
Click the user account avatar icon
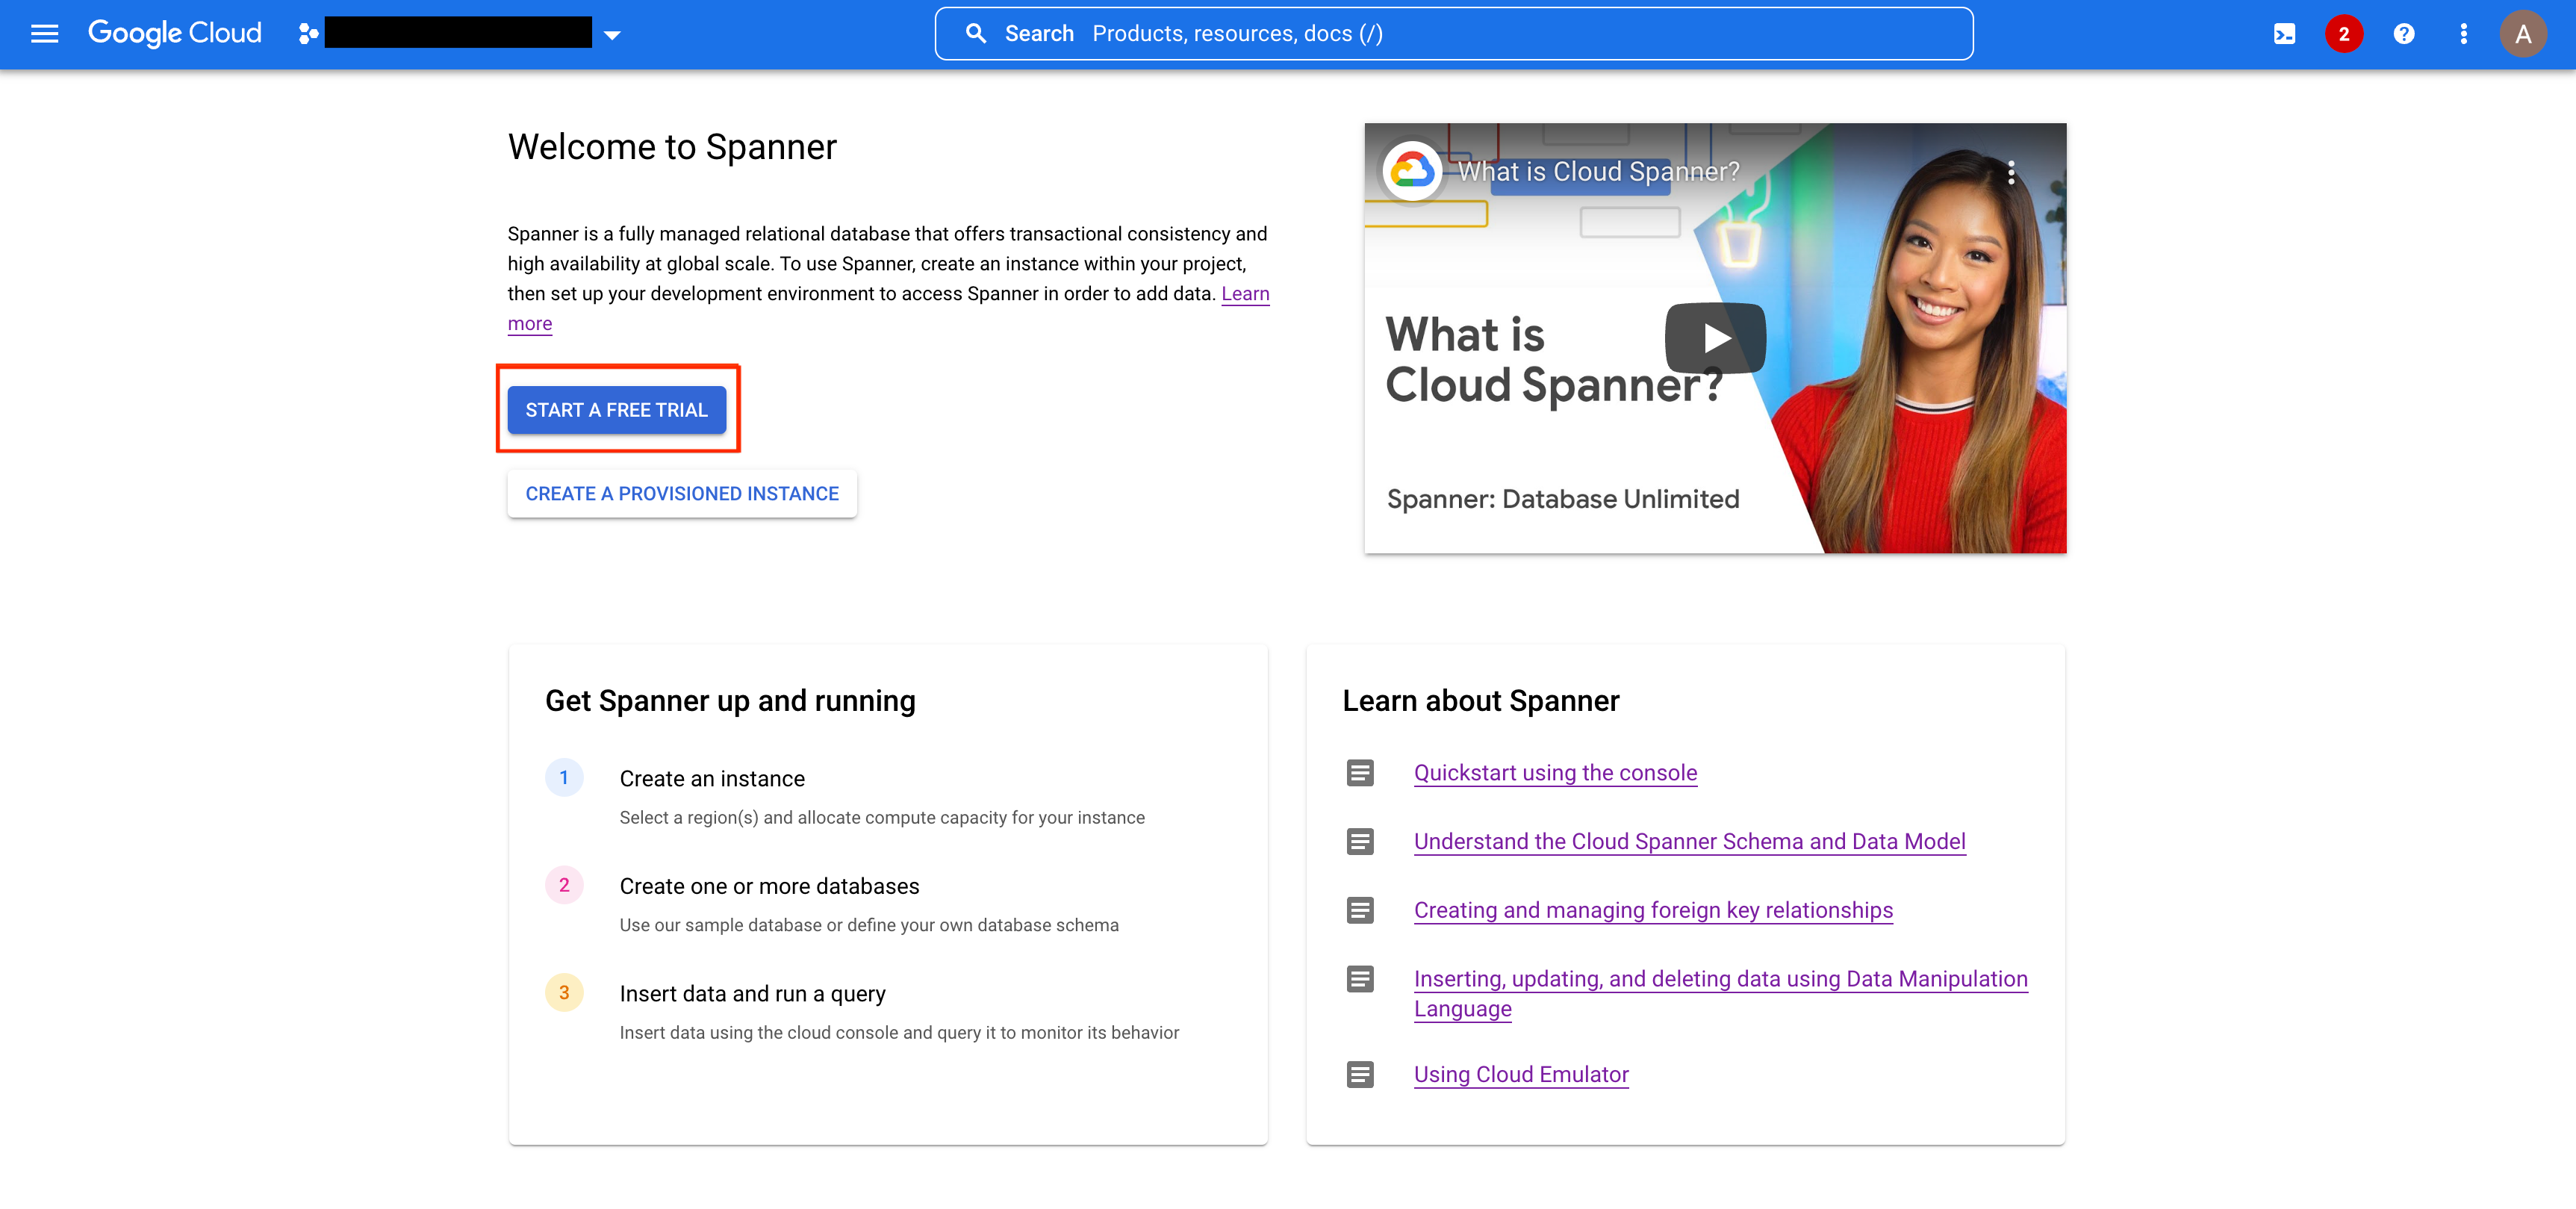(x=2525, y=33)
